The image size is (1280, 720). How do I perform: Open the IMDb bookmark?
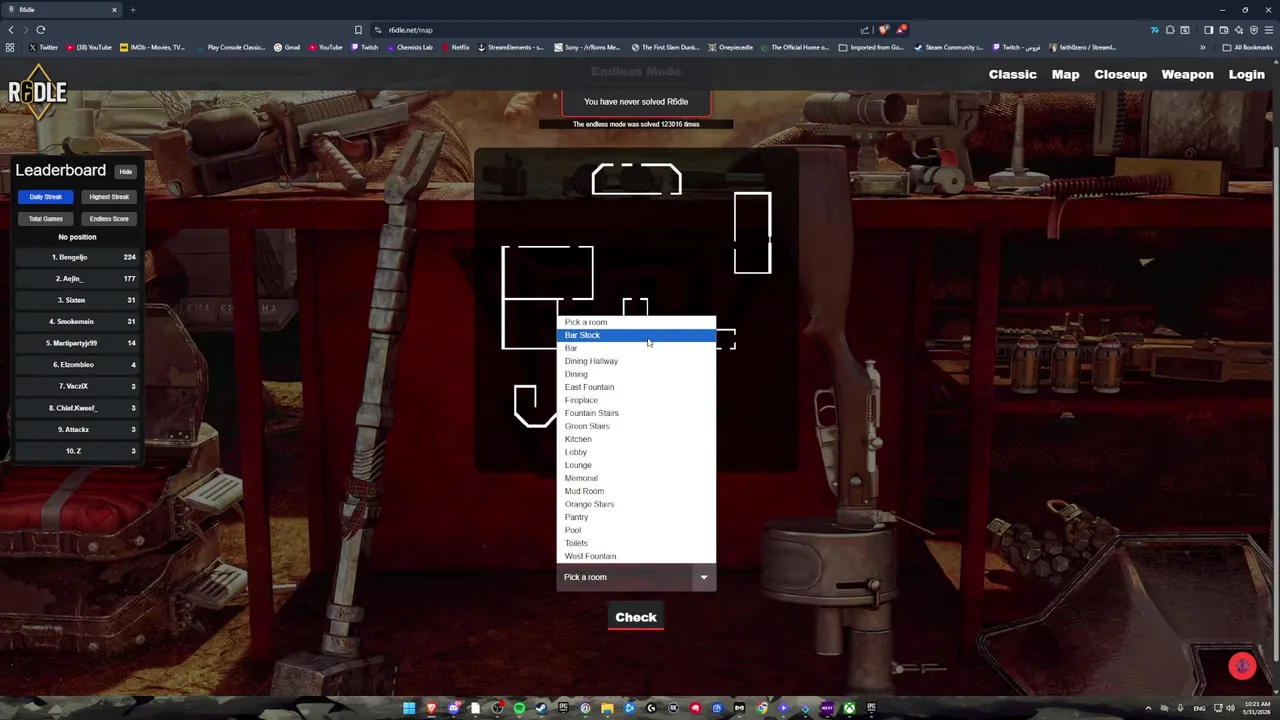[152, 47]
